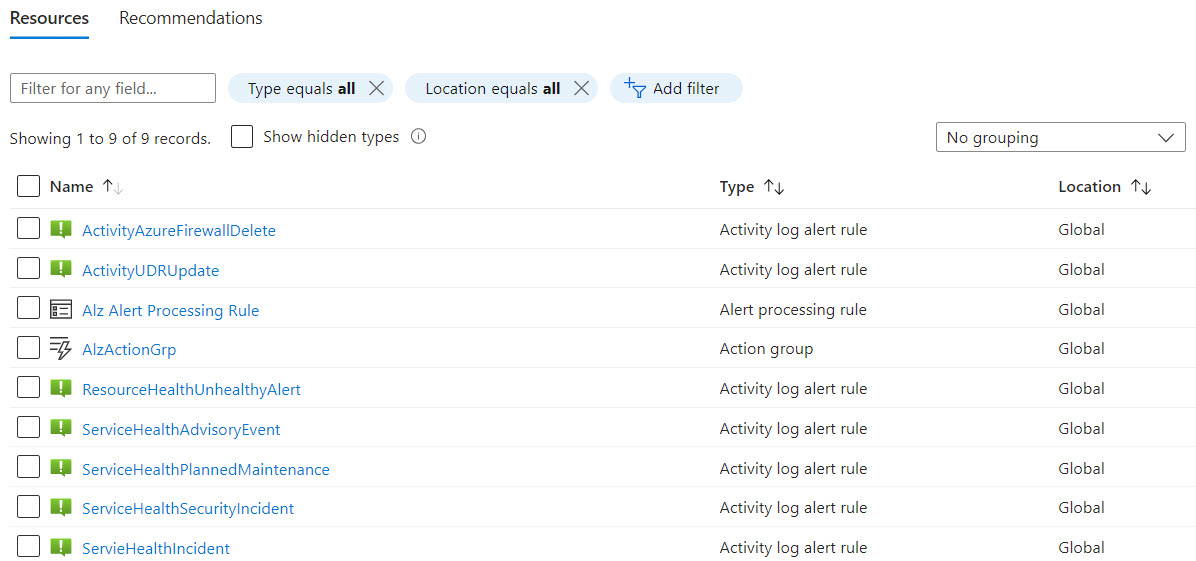Focus the Filter for any field box
Image resolution: width=1196 pixels, height=561 pixels.
click(x=113, y=88)
